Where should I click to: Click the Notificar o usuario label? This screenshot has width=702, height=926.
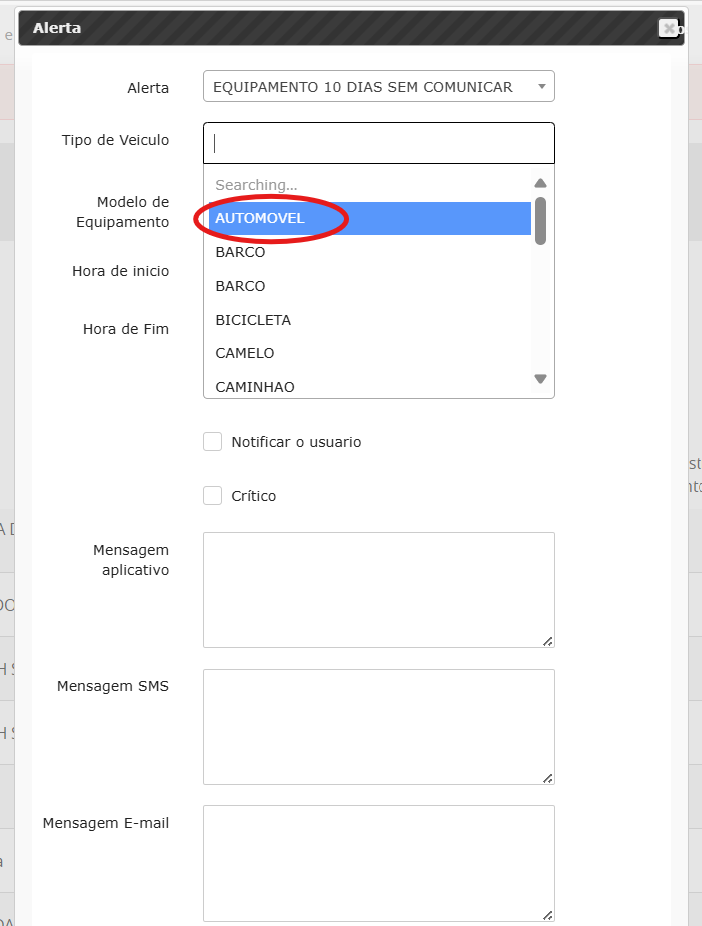point(296,442)
